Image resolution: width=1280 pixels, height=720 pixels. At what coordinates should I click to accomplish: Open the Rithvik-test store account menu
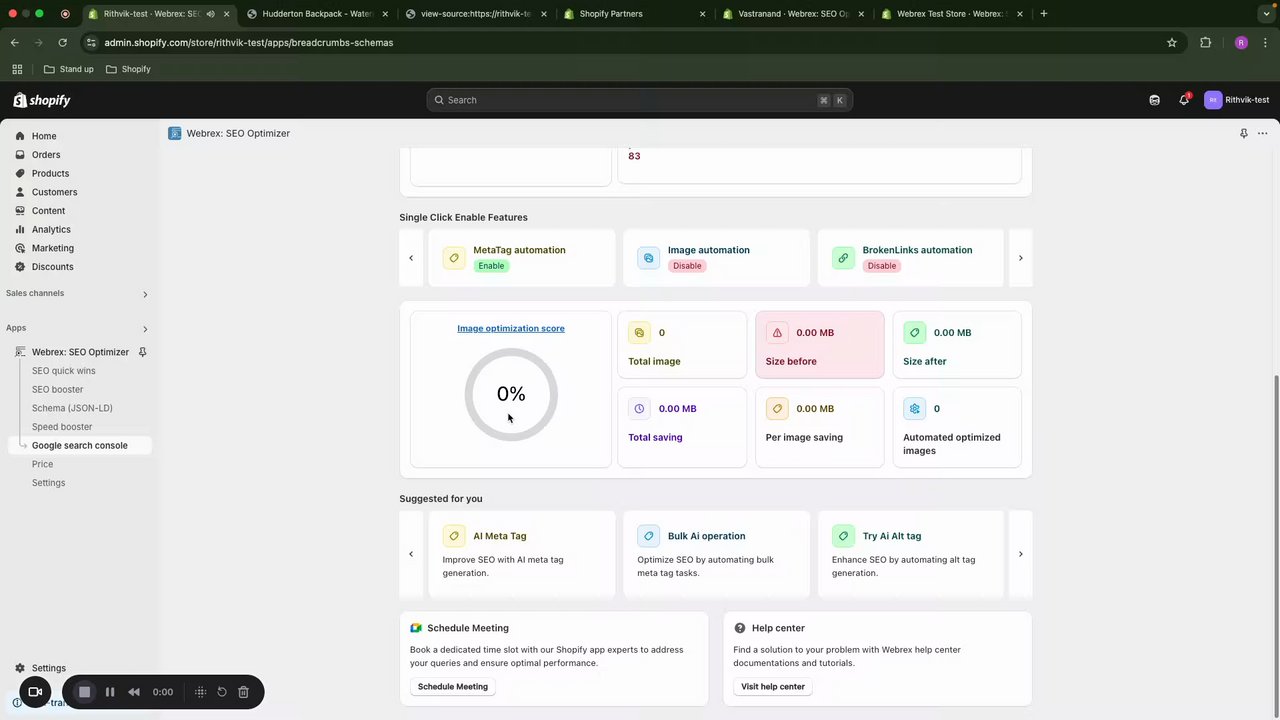point(1237,100)
